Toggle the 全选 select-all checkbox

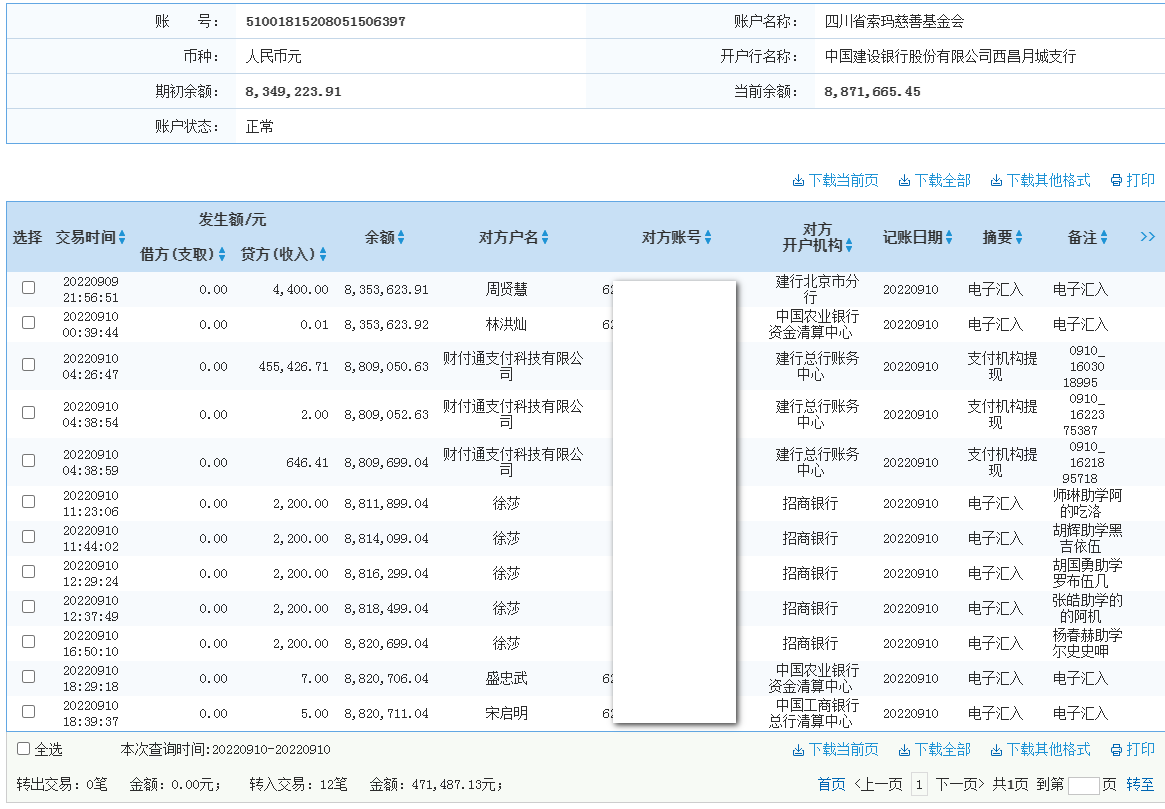[24, 749]
